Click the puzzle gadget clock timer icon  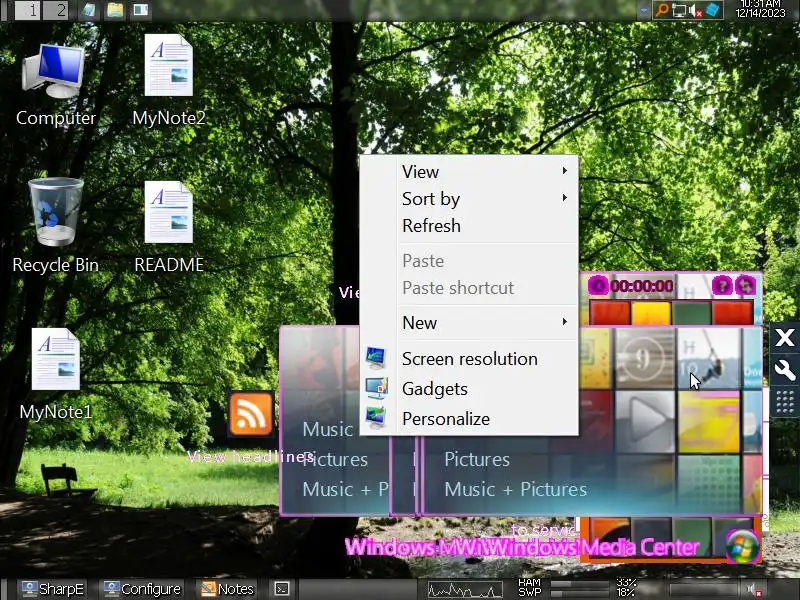598,286
